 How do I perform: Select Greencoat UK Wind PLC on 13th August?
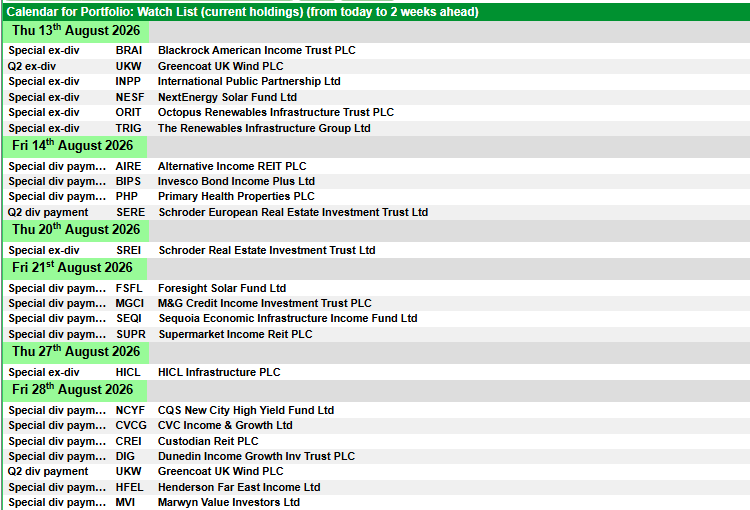[221, 66]
